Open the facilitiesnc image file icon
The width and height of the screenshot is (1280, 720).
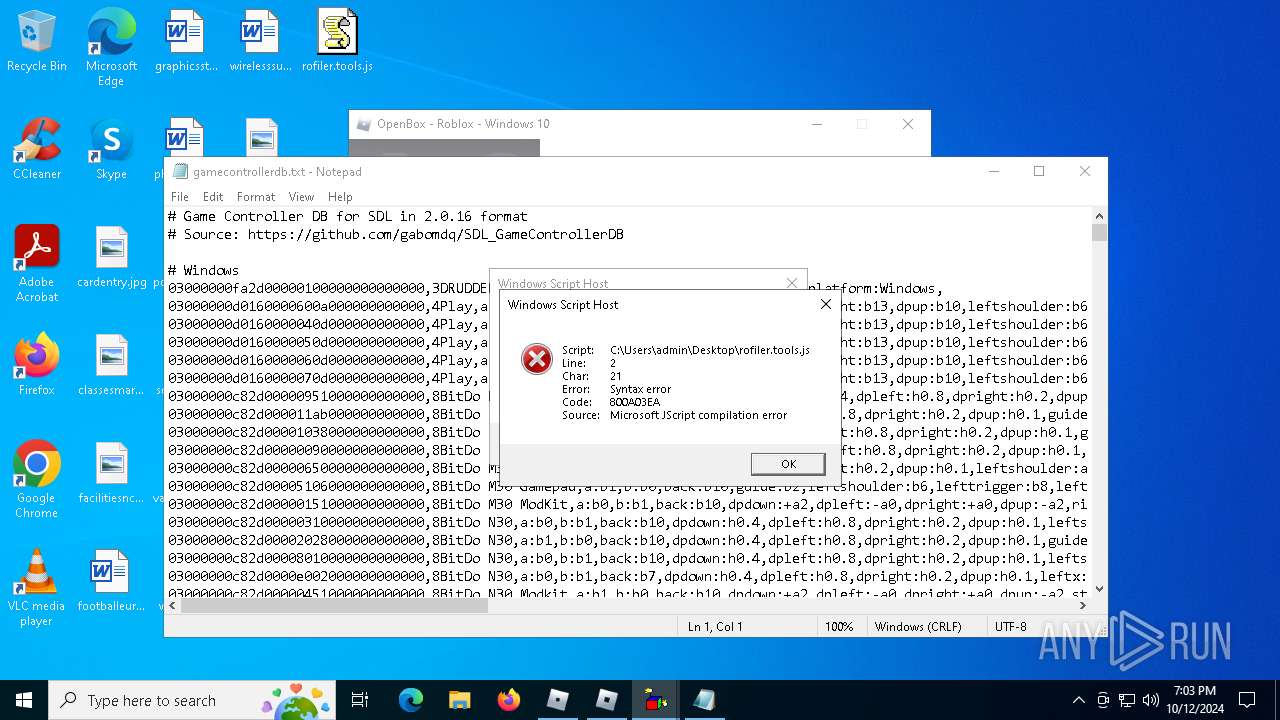111,473
